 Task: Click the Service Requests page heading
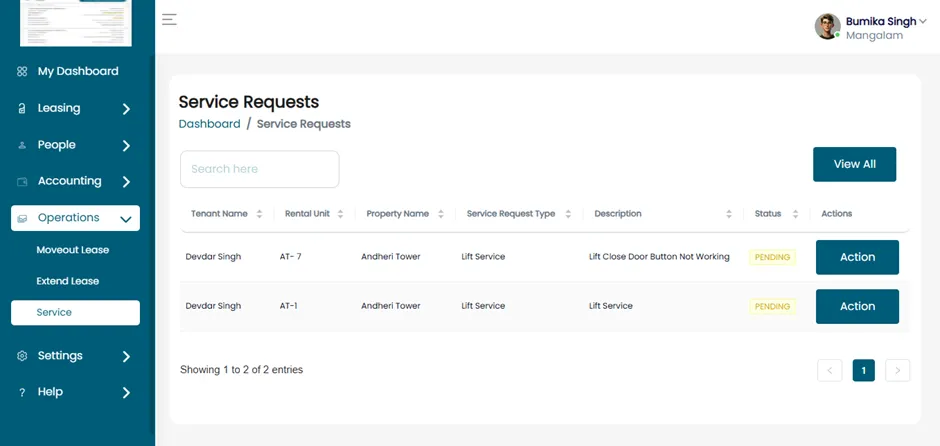coord(249,102)
